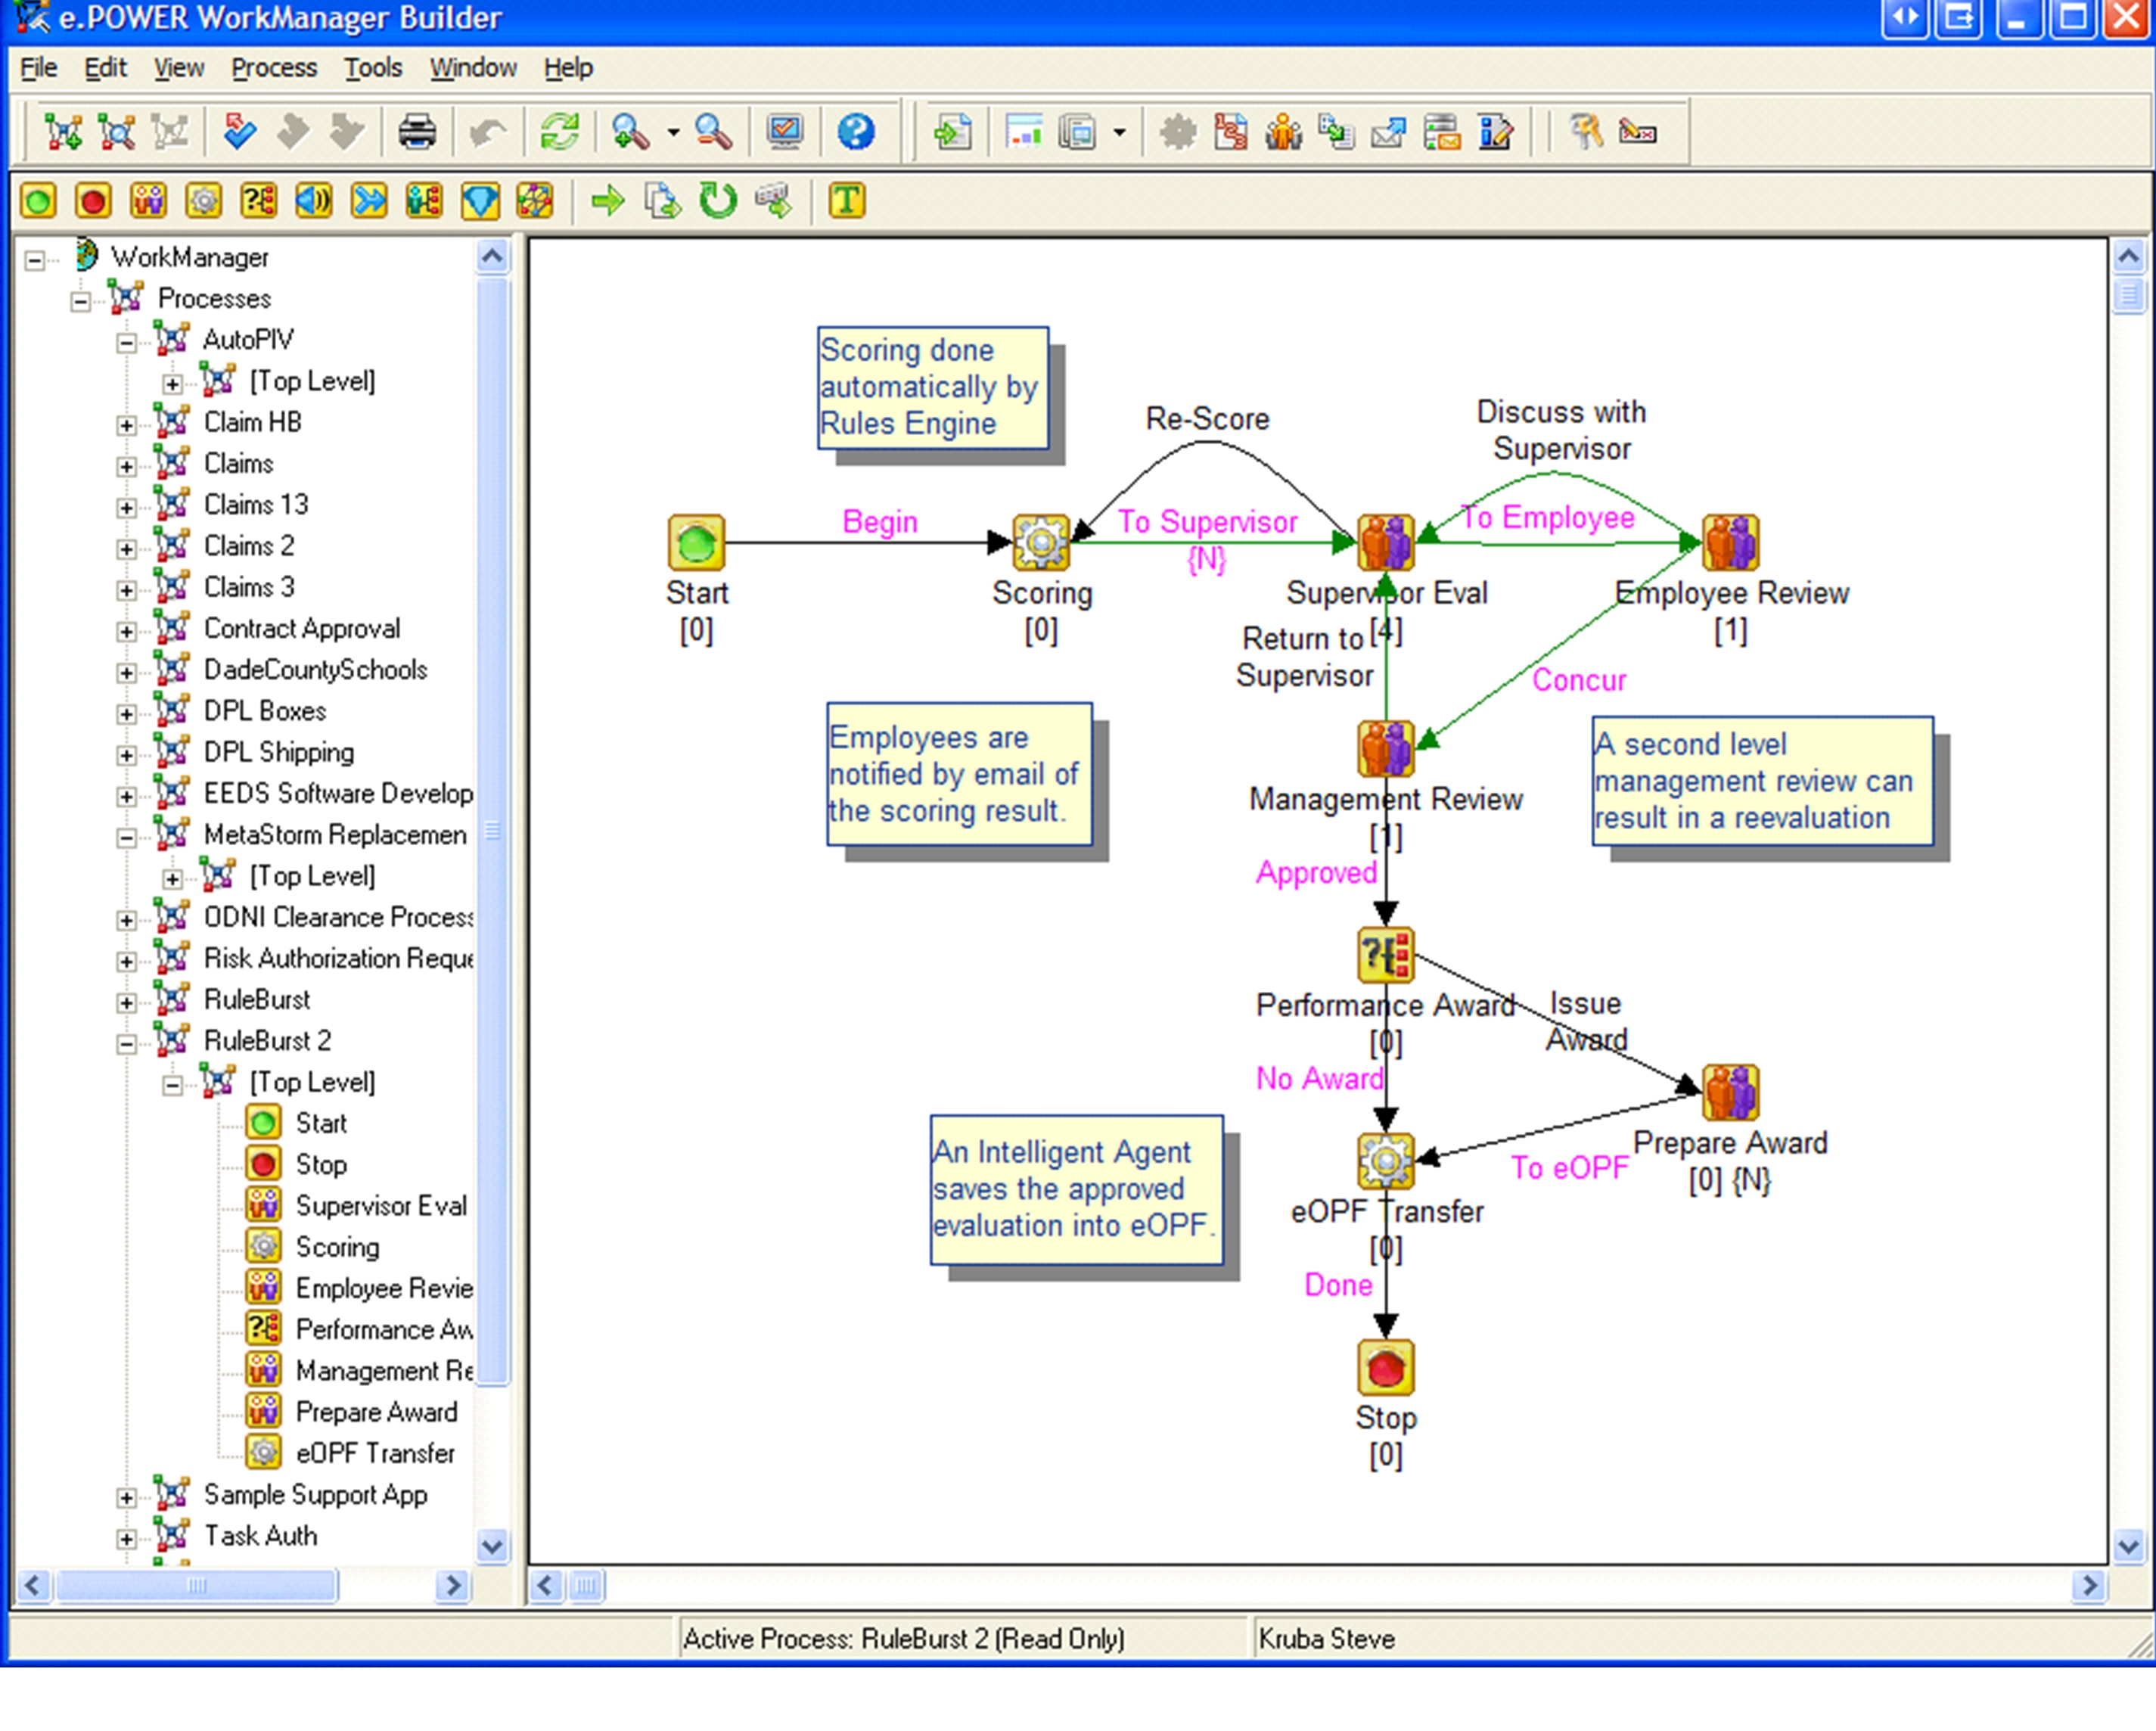Click the info with pencil icon
2156x1731 pixels.
(1495, 132)
